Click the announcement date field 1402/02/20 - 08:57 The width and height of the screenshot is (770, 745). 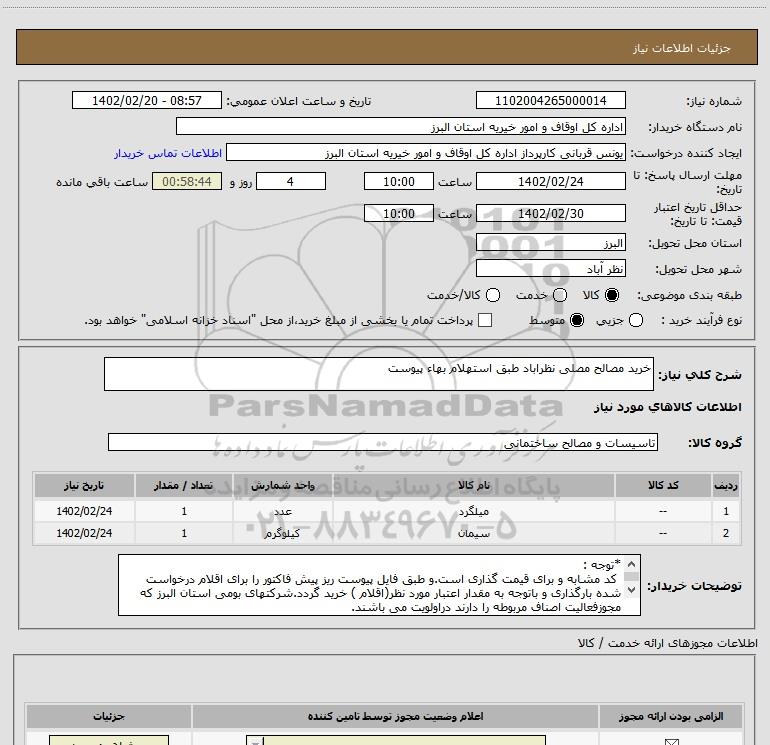tap(147, 100)
